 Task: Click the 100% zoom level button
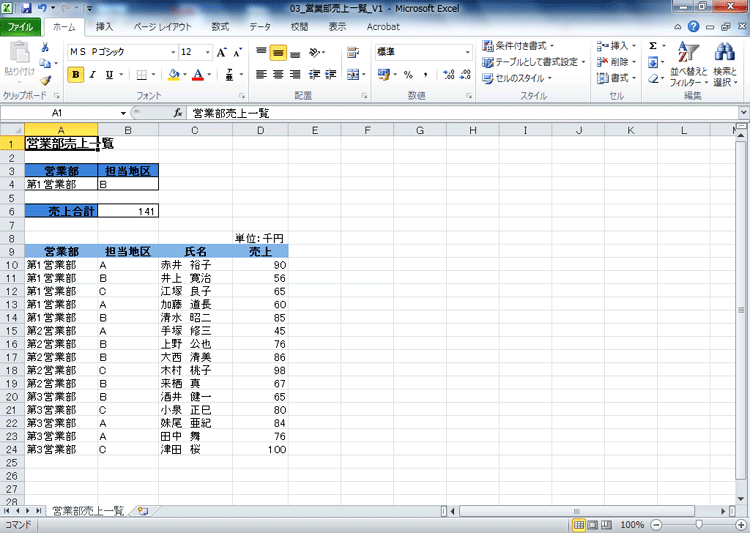pos(632,525)
